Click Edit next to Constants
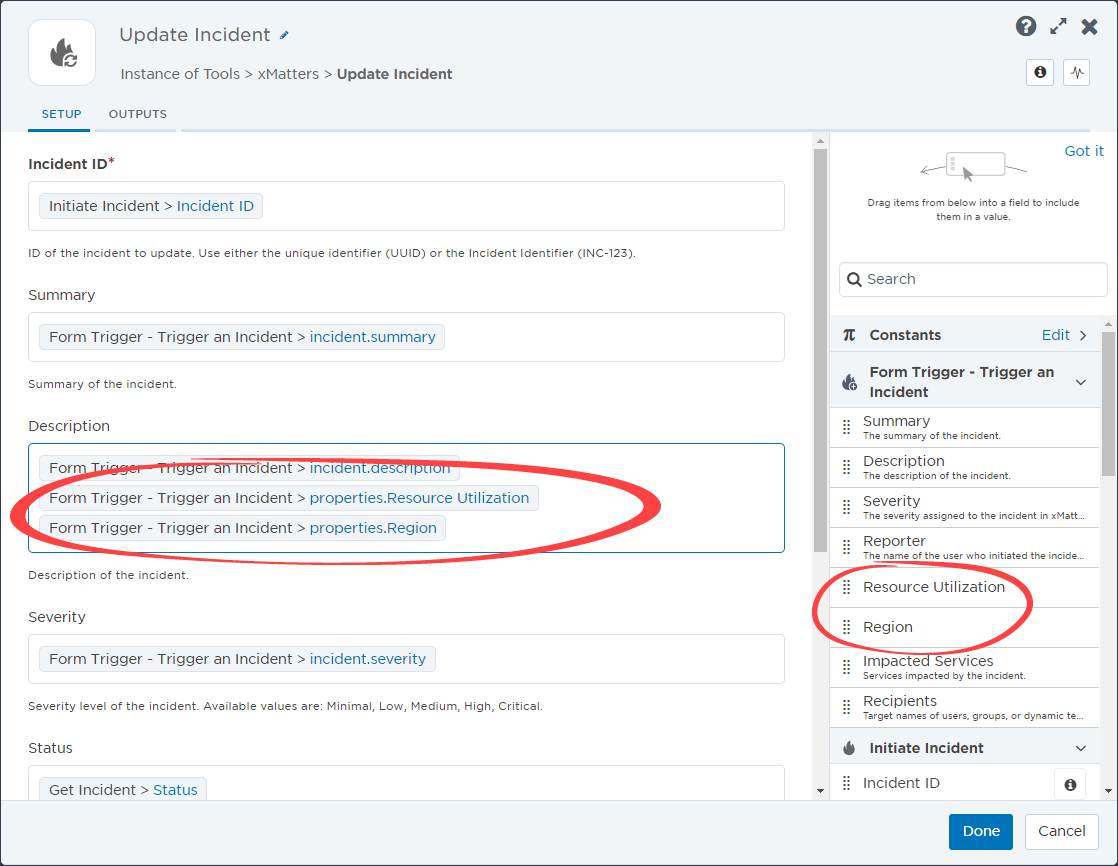Screen dimensions: 1118x866 click(x=1055, y=335)
